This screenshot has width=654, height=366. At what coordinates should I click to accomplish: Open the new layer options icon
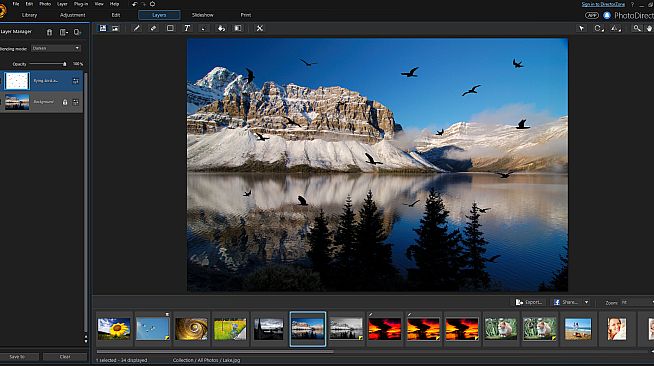pos(63,32)
